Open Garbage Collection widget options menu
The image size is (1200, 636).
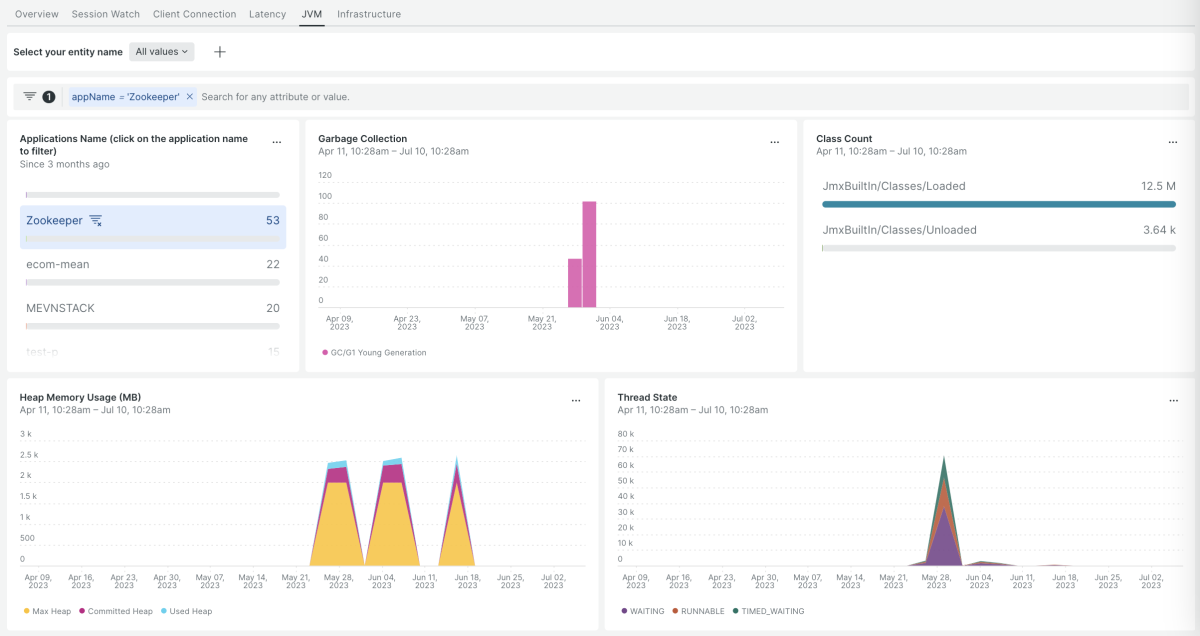pos(774,143)
